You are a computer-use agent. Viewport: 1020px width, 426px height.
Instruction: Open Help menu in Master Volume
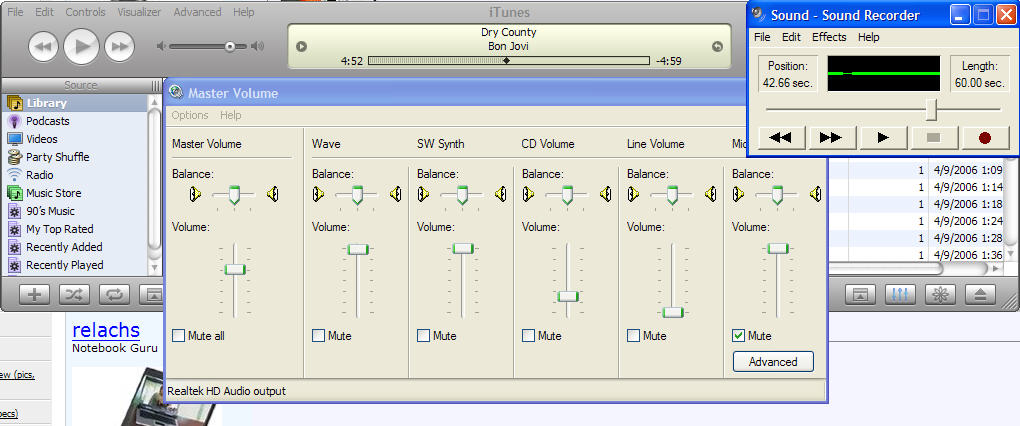230,115
